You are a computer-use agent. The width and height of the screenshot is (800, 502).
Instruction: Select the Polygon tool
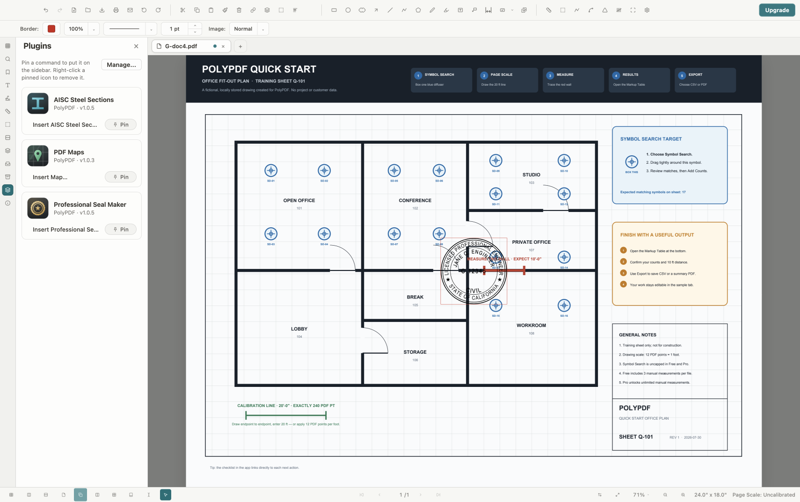coord(418,10)
